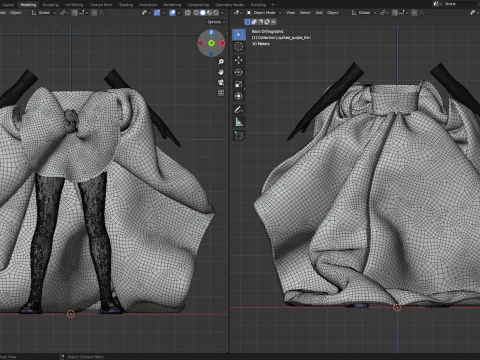Click the zoom magnifier icon in left viewport
This screenshot has width=480, height=360.
coord(221,62)
